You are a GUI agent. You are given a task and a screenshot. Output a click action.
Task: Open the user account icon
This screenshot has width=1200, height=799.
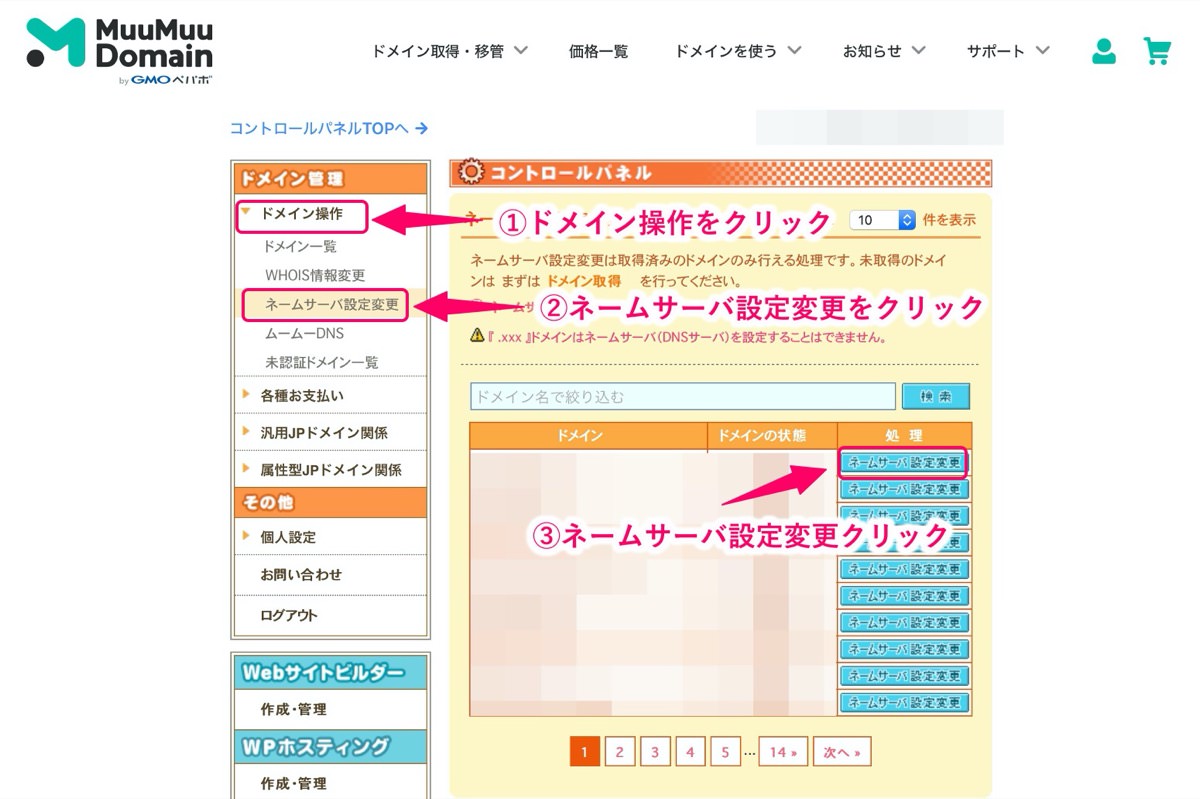point(1104,51)
